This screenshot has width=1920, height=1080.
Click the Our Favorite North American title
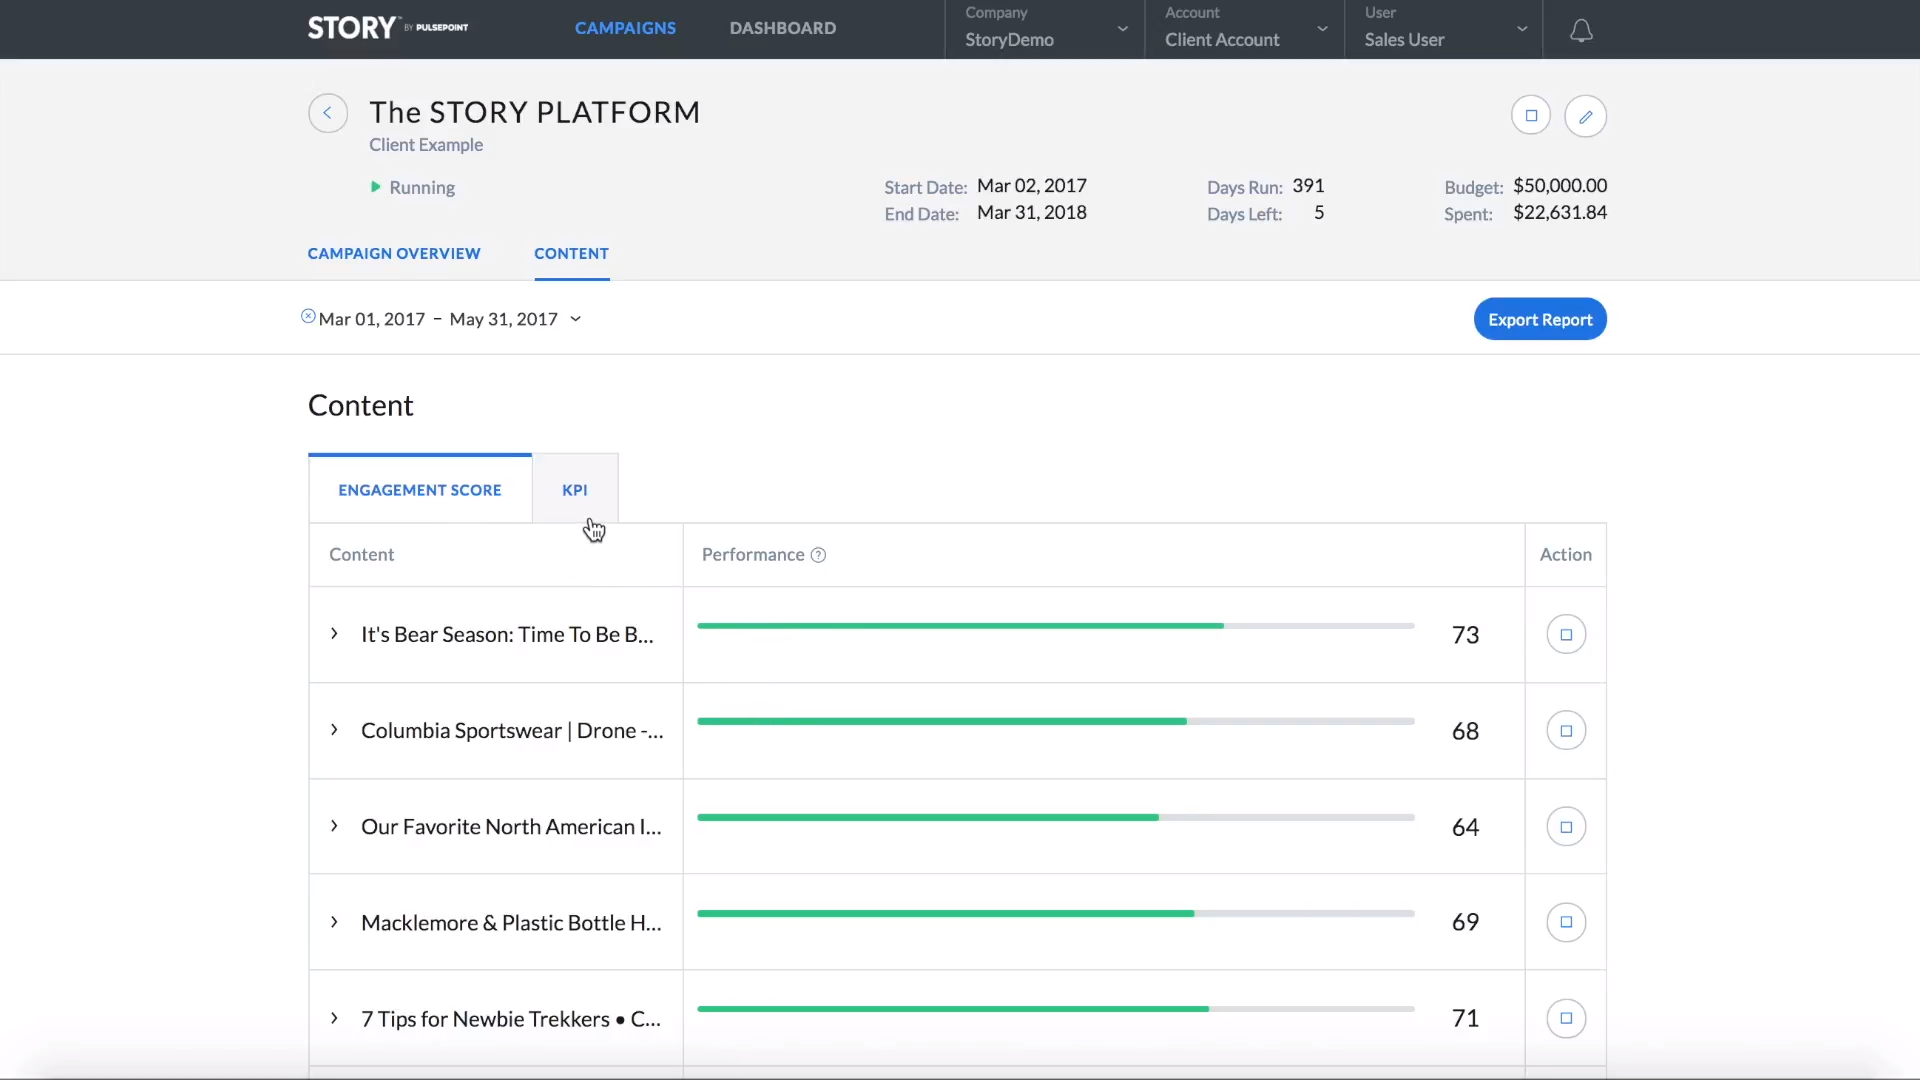click(511, 827)
